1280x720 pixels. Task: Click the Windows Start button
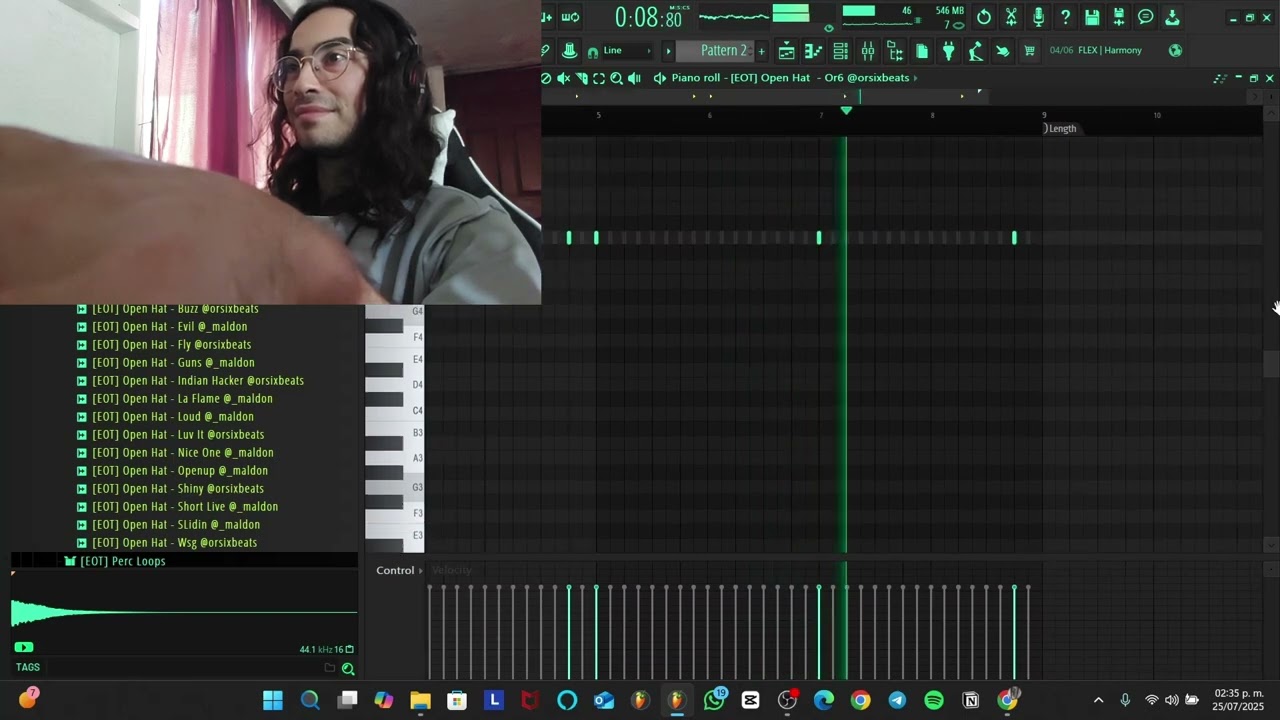pyautogui.click(x=273, y=700)
